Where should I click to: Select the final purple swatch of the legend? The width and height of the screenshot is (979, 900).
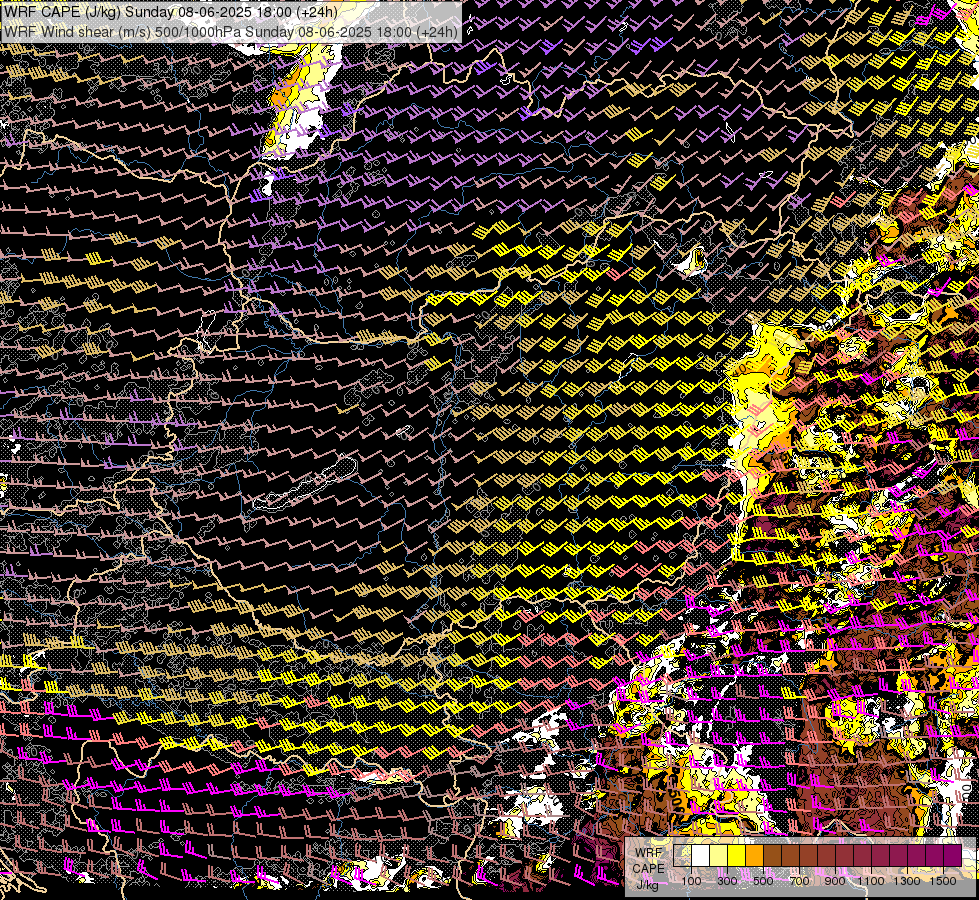[x=953, y=855]
